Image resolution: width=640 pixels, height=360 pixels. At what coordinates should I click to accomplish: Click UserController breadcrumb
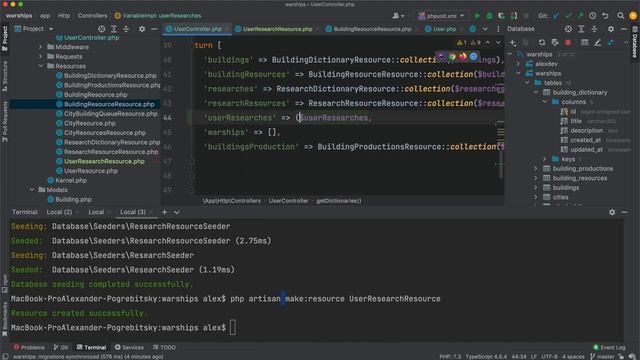point(288,201)
